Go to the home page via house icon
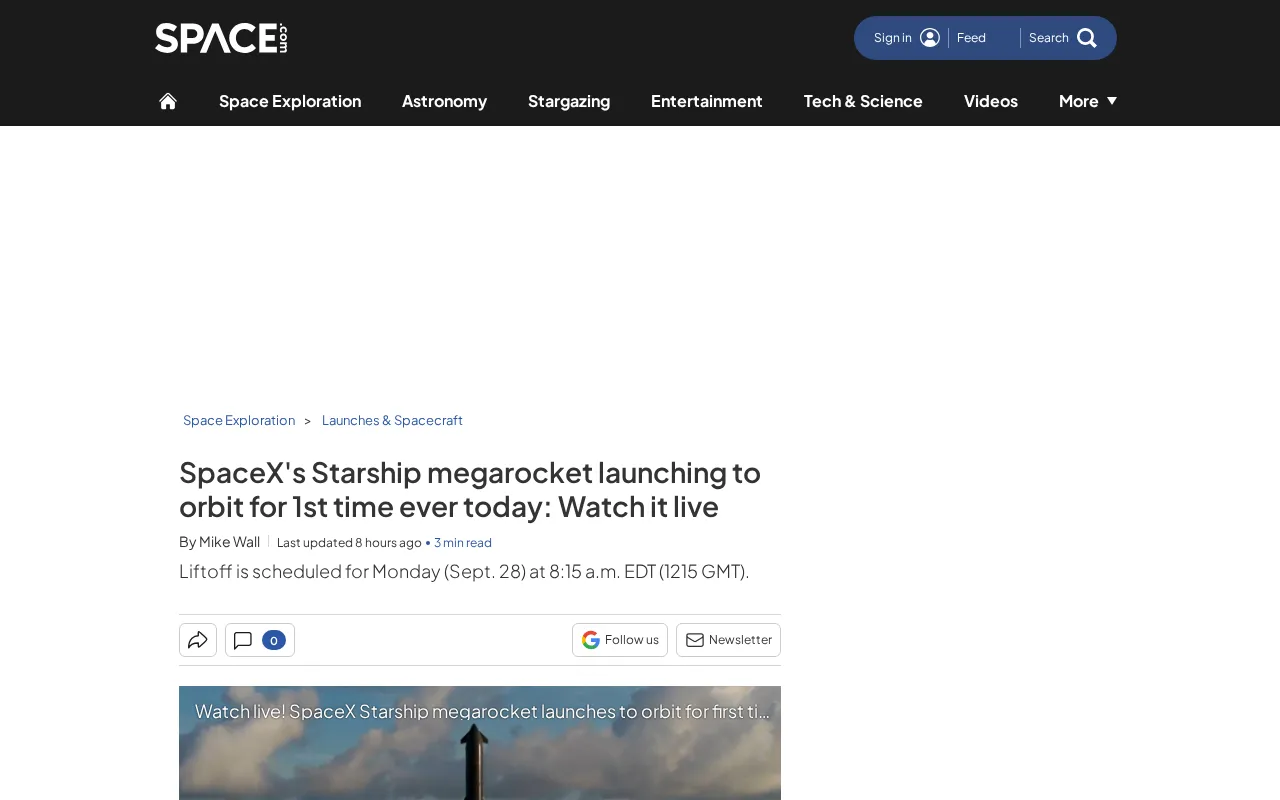Image resolution: width=1280 pixels, height=800 pixels. [168, 101]
